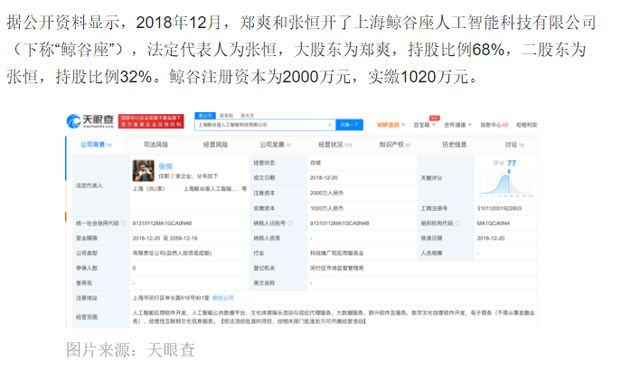The width and height of the screenshot is (640, 371).
Task: Click the help icon next to 组织机构代码
Action: 458,223
